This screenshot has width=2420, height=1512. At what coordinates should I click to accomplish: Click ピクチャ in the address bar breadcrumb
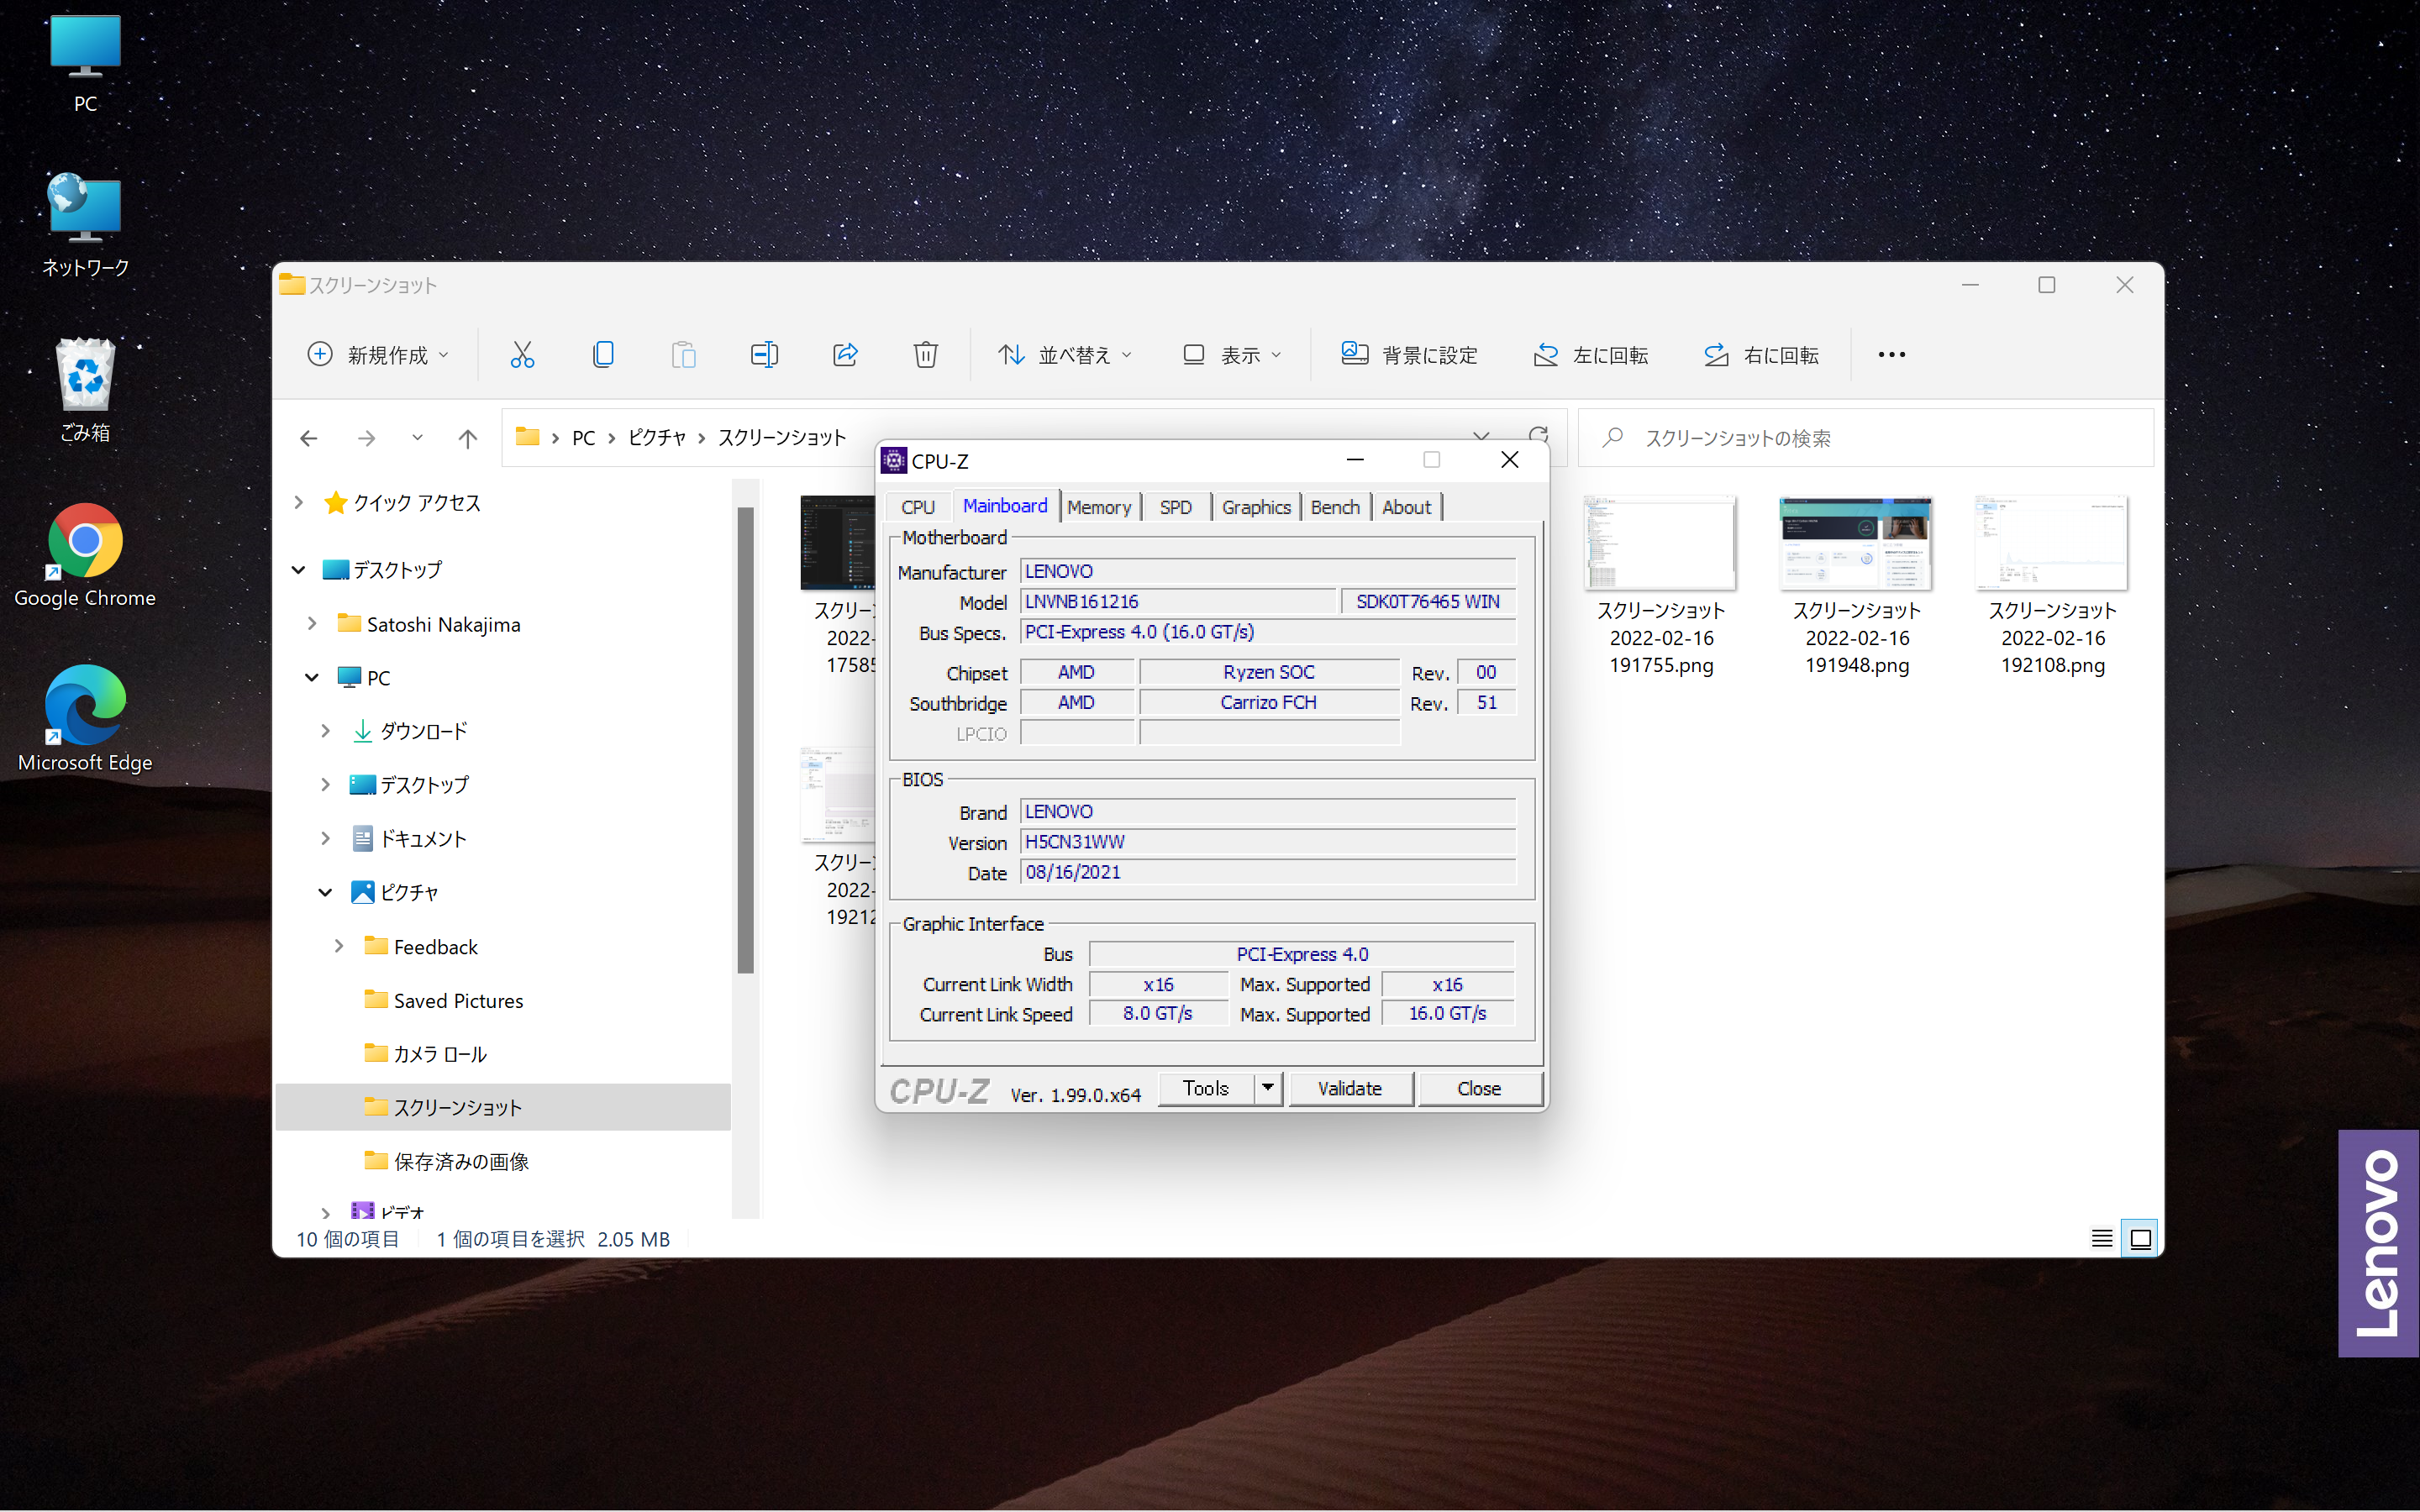point(657,438)
